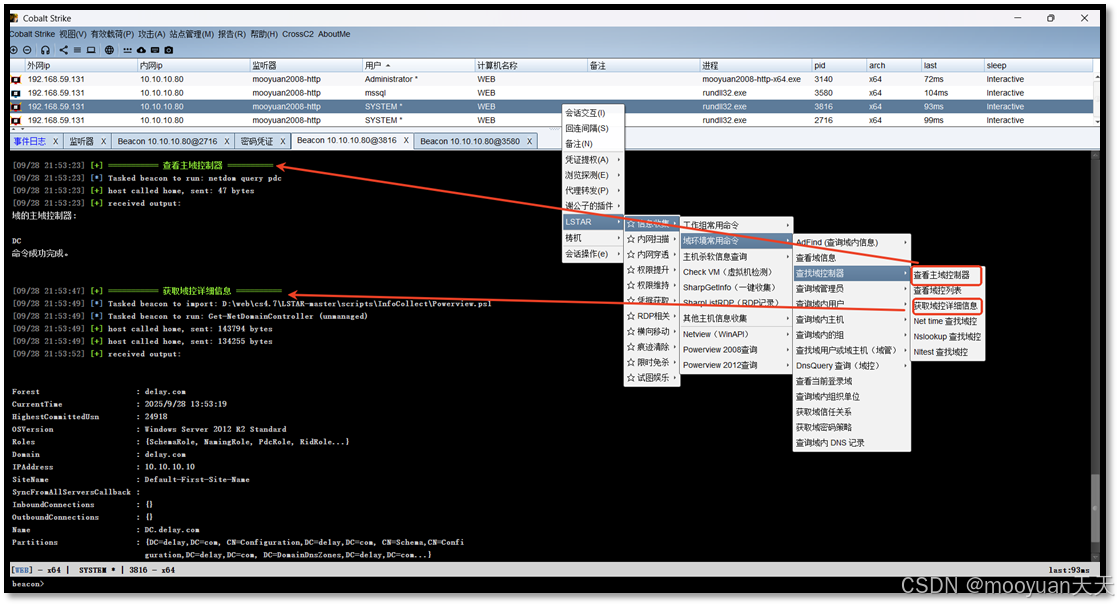This screenshot has height=606, width=1119.
Task: Click the beacon icon of pid 3816 row
Action: pos(16,106)
